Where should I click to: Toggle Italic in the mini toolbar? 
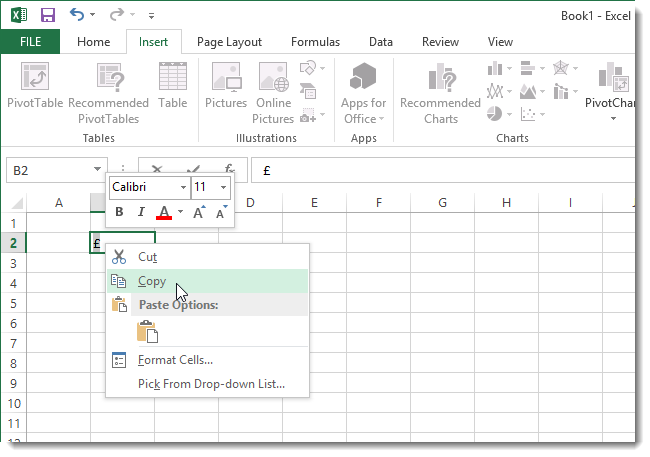pos(141,212)
